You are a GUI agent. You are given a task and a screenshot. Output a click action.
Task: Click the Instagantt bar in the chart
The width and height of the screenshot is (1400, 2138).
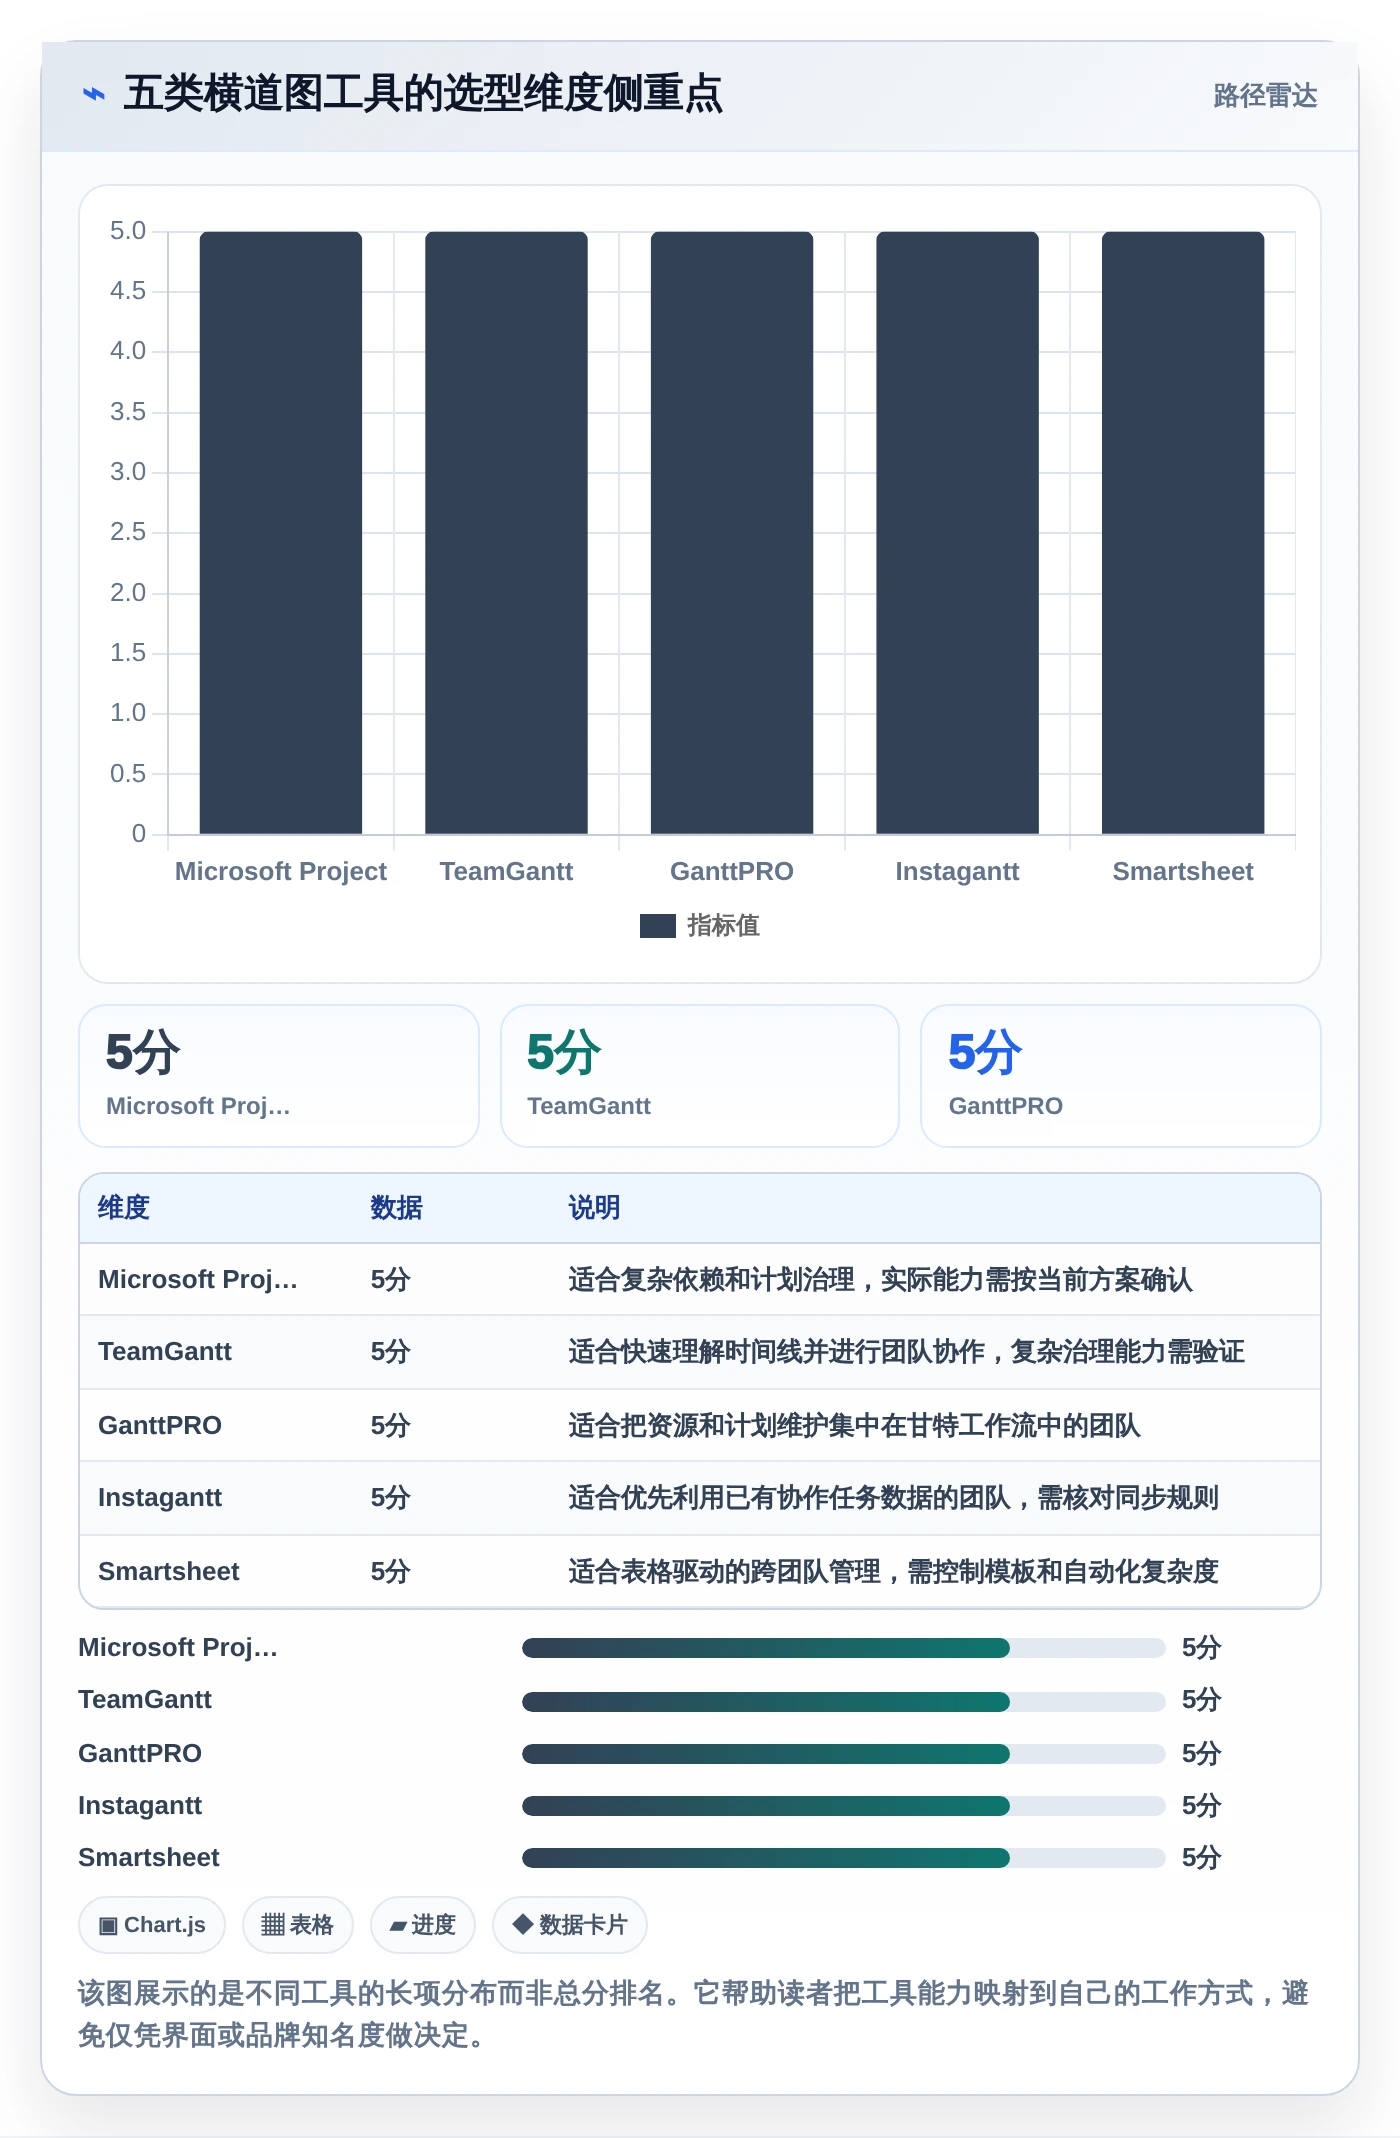[x=957, y=532]
